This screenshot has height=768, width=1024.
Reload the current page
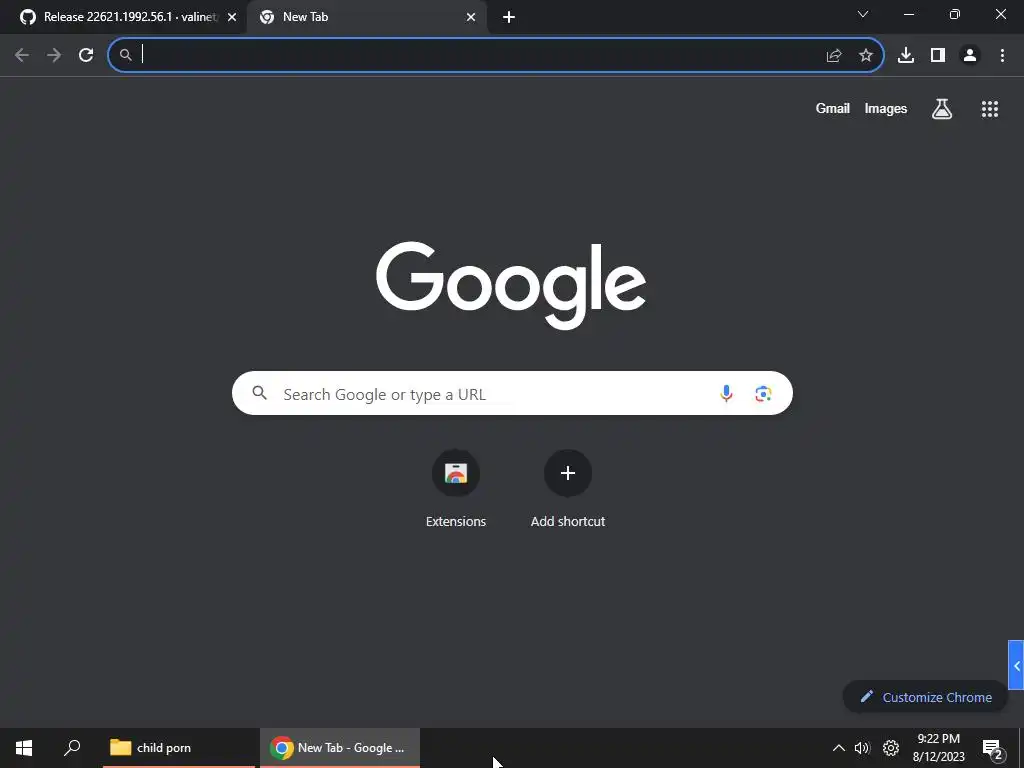point(86,55)
